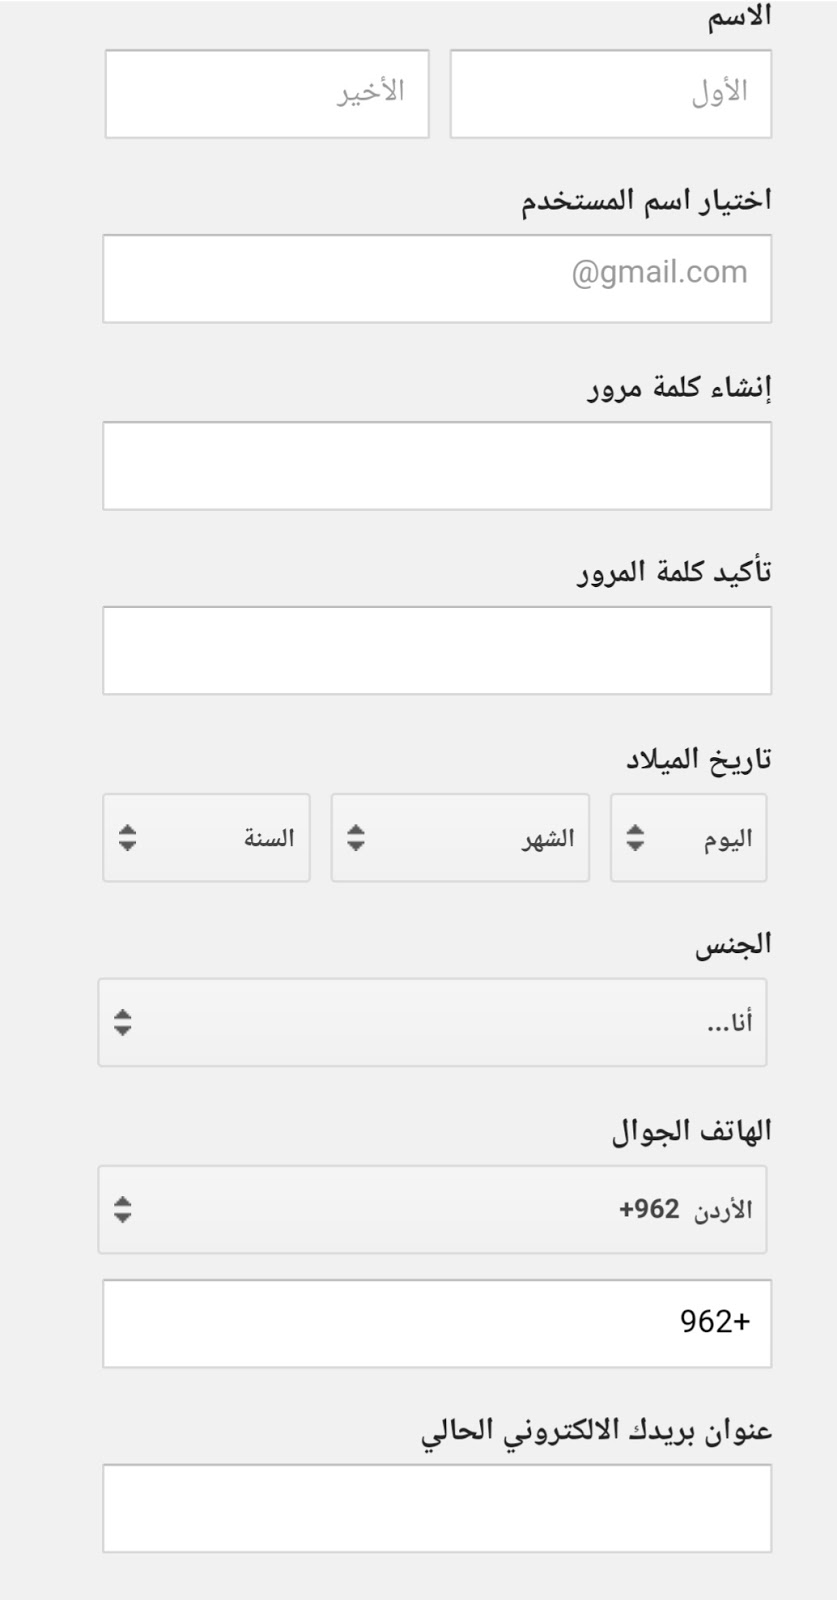Image resolution: width=837 pixels, height=1600 pixels.
Task: Click the confirm password (تأكيد كلمة المرور) field
Action: click(437, 650)
